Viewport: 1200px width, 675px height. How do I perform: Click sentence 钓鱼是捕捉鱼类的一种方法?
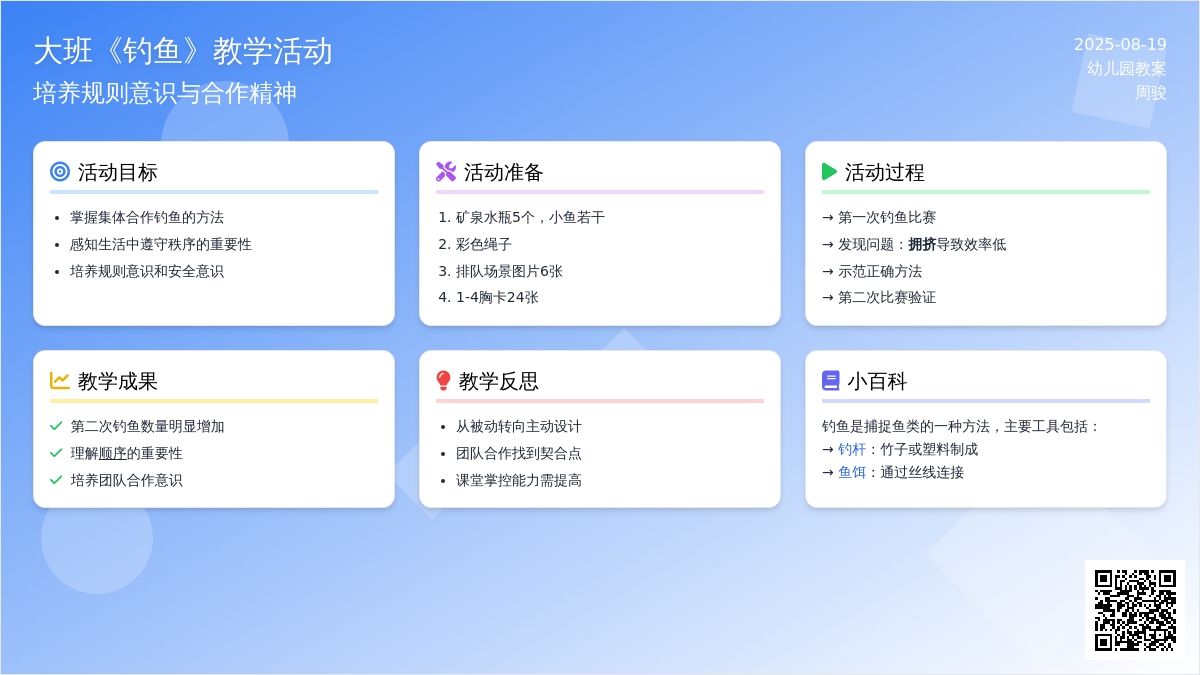click(x=906, y=426)
